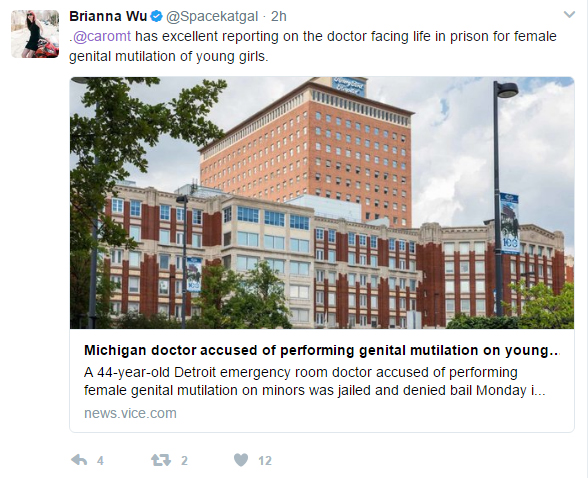Click the reply count 4

tap(100, 460)
